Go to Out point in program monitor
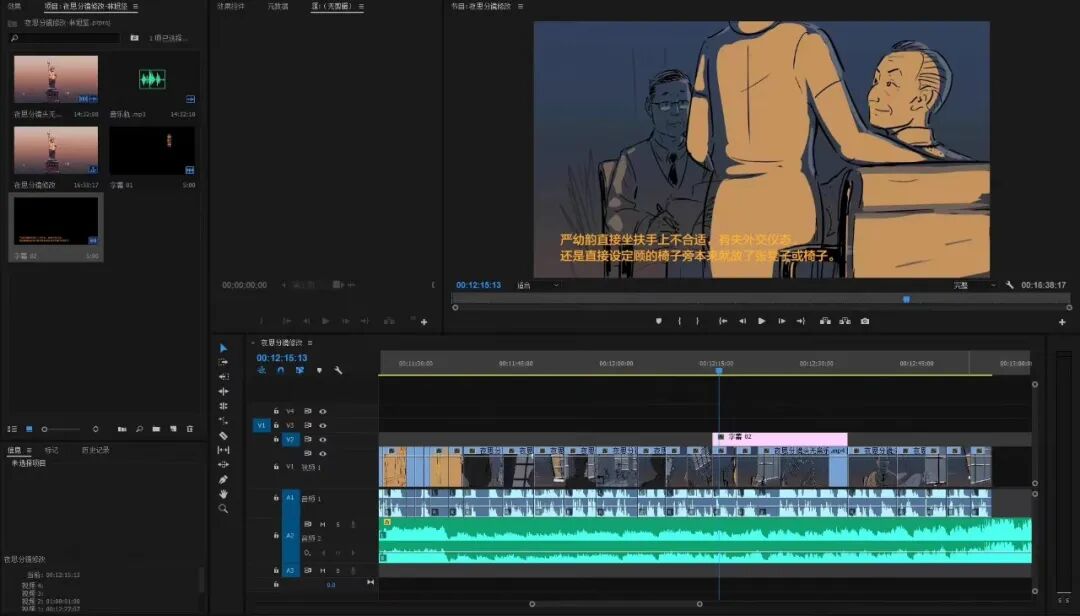Screen dimensions: 1080x616 (801, 321)
